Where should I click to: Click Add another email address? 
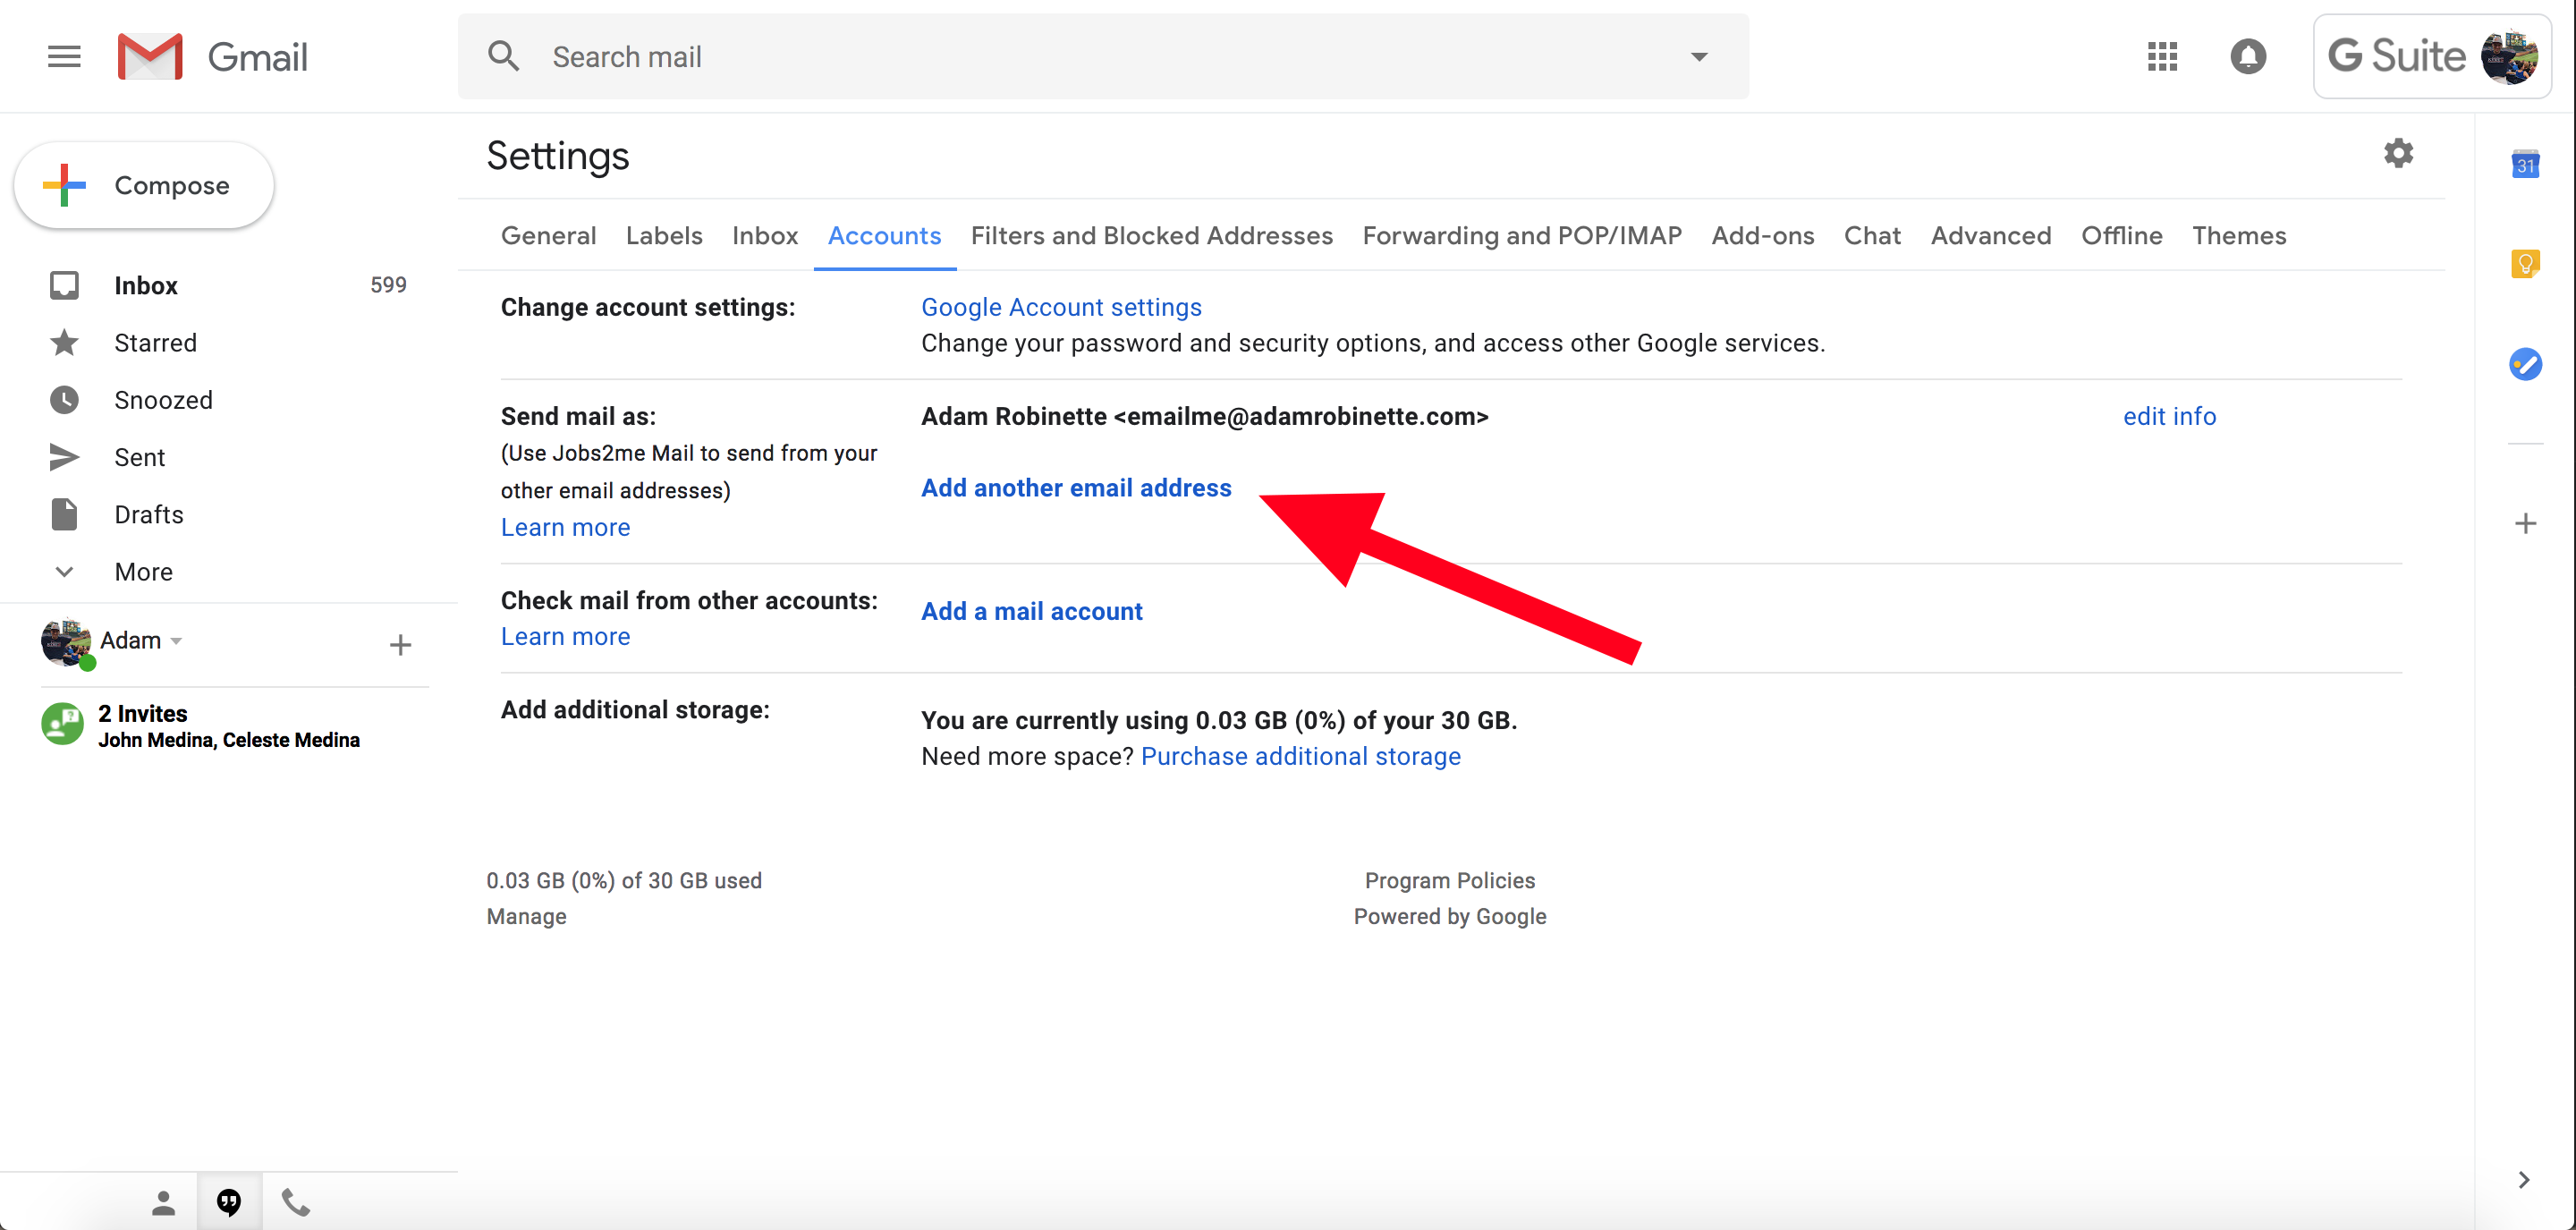coord(1076,488)
